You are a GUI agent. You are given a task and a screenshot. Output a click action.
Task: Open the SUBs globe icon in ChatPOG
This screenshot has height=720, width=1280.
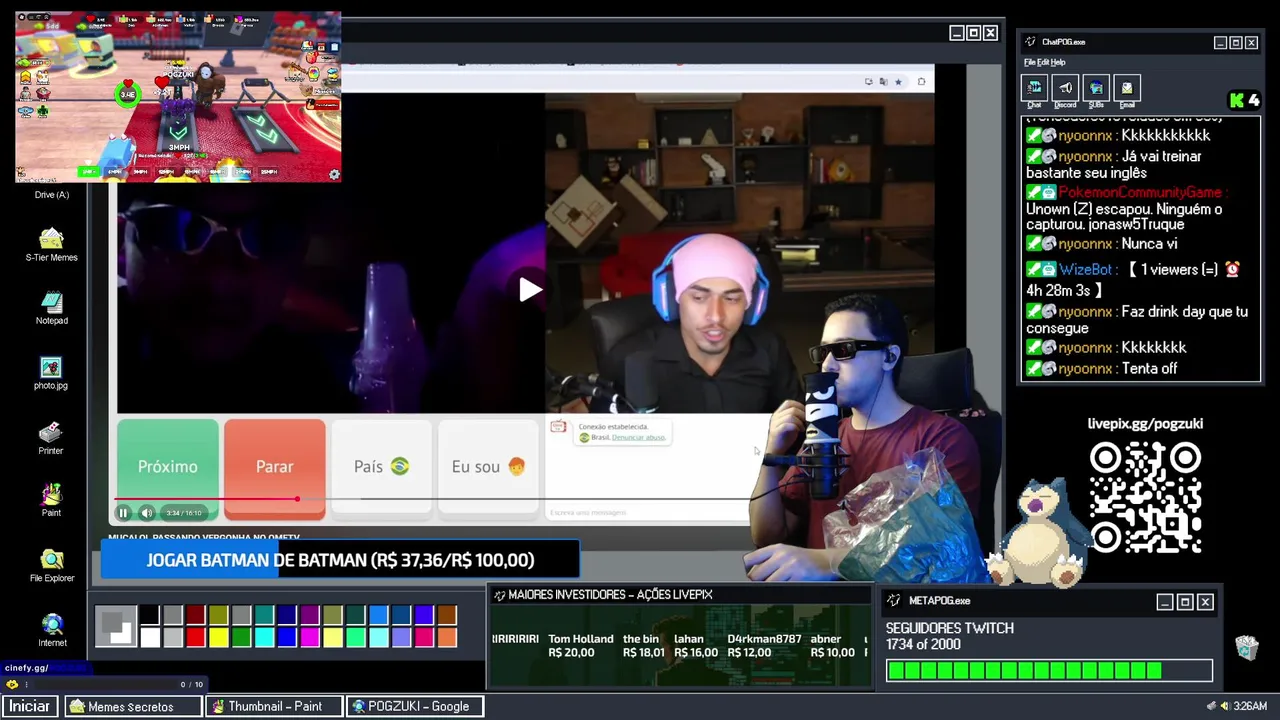click(1096, 88)
